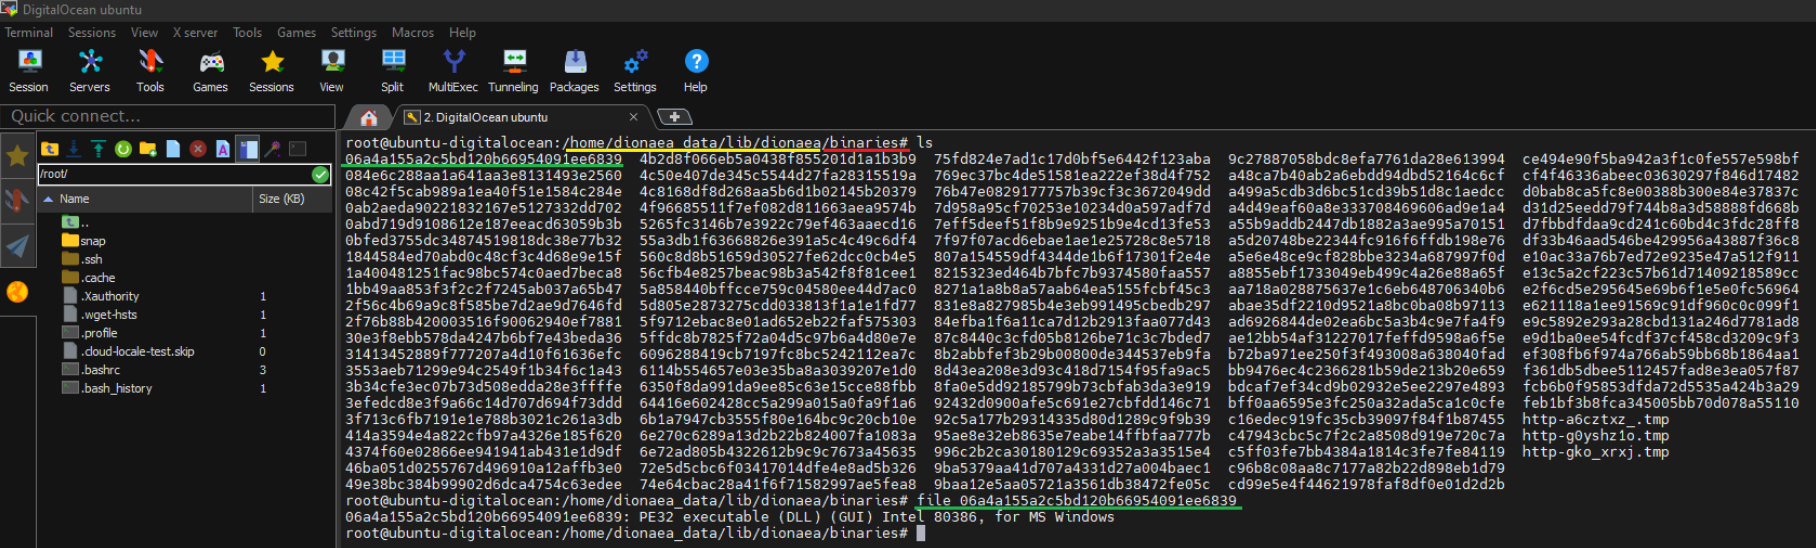
Task: Open the Packages manager icon
Action: click(x=574, y=70)
